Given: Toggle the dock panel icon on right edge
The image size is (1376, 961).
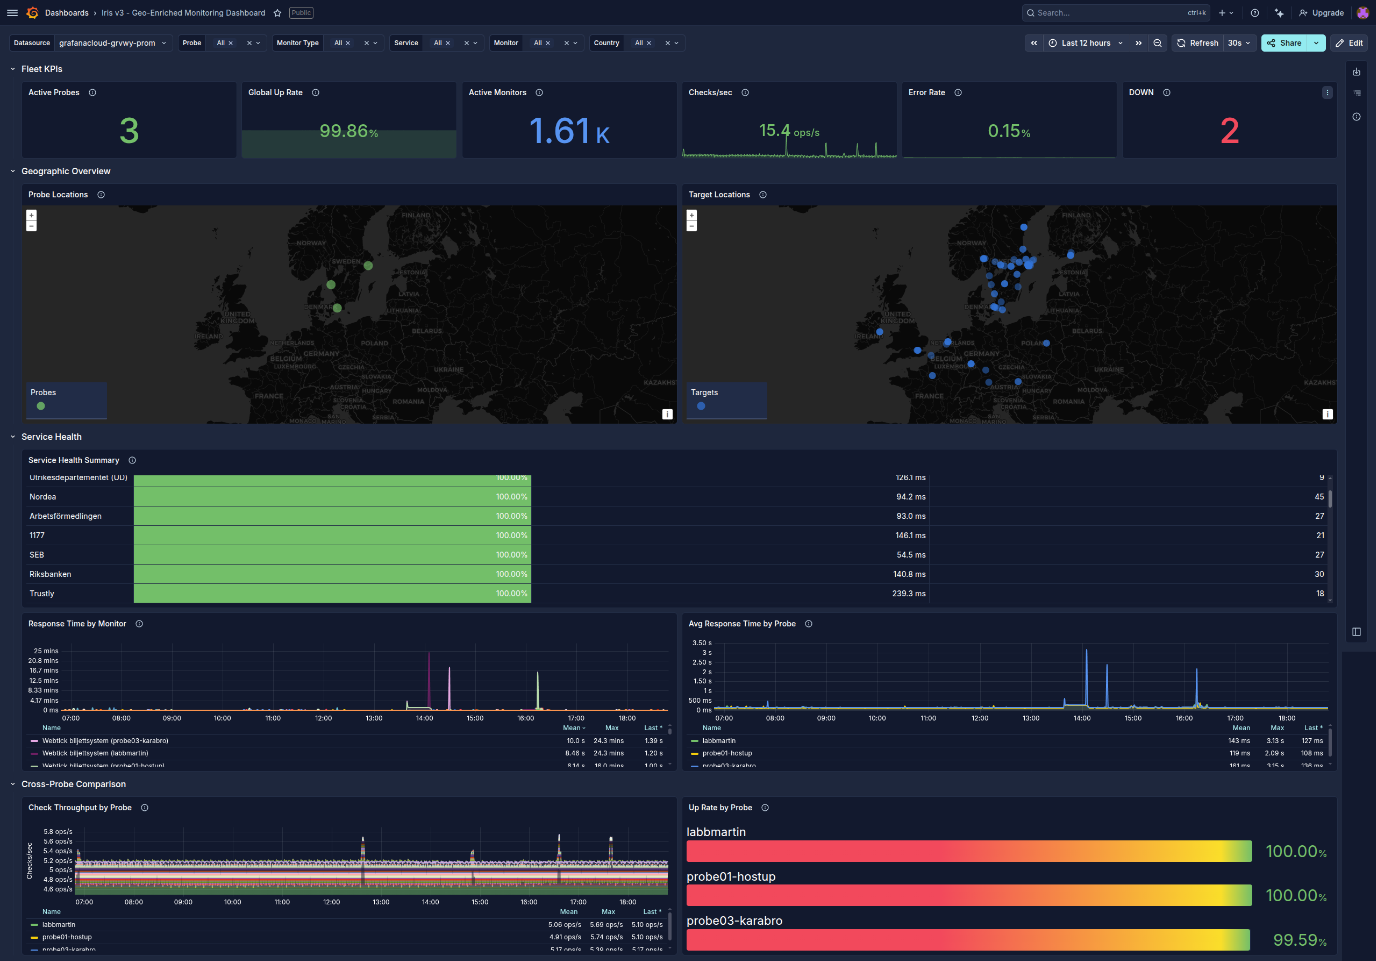Looking at the screenshot, I should [1356, 631].
